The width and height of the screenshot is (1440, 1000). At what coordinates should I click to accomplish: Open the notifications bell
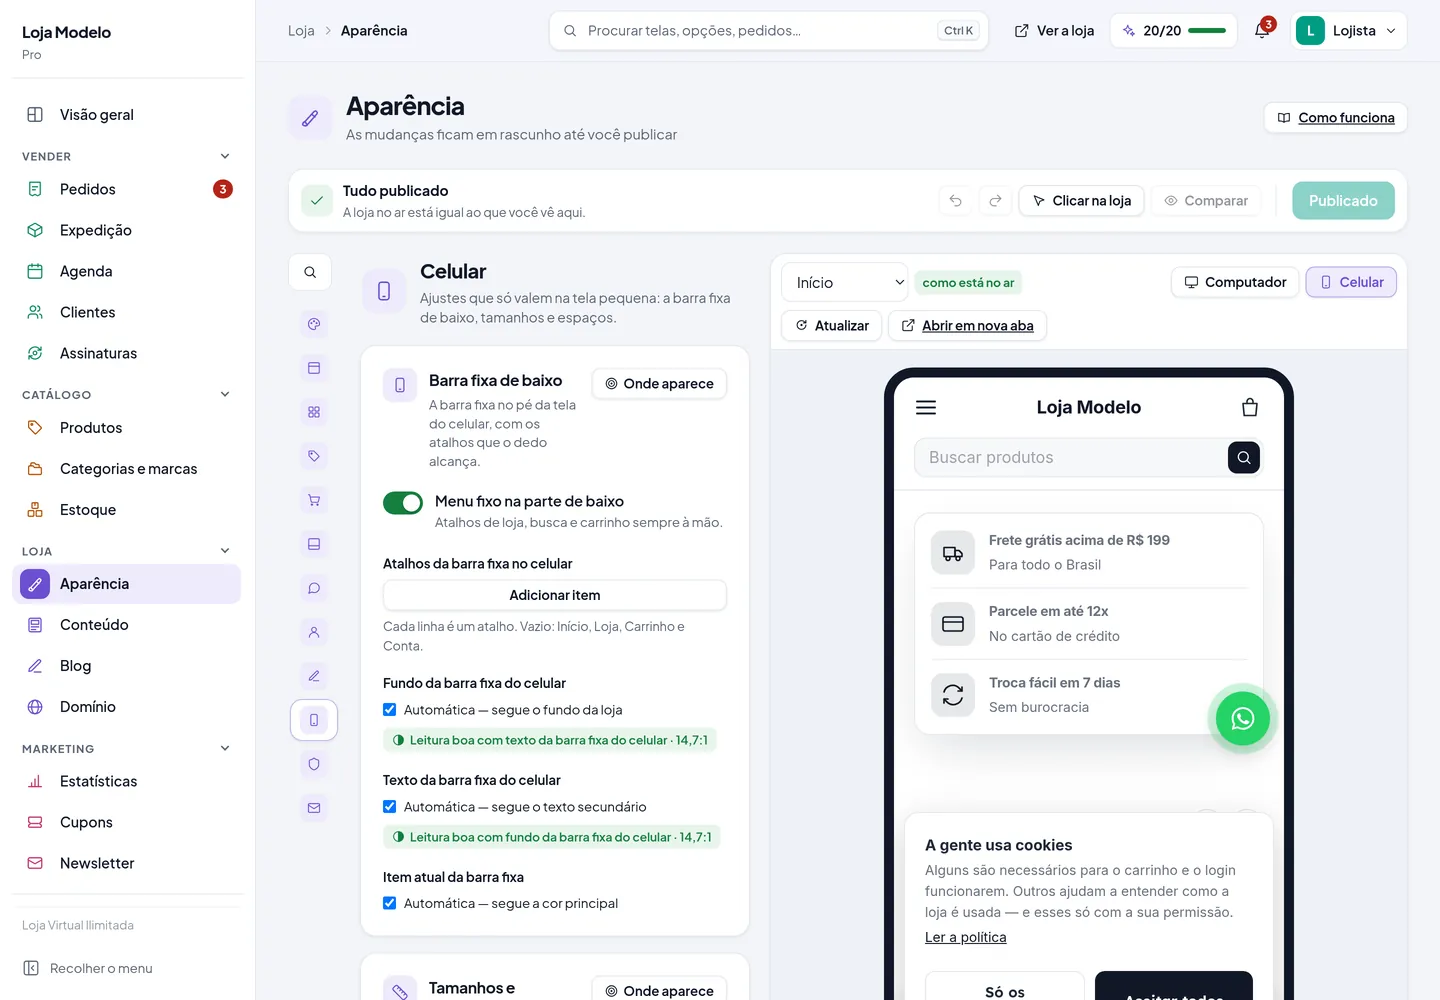1262,31
